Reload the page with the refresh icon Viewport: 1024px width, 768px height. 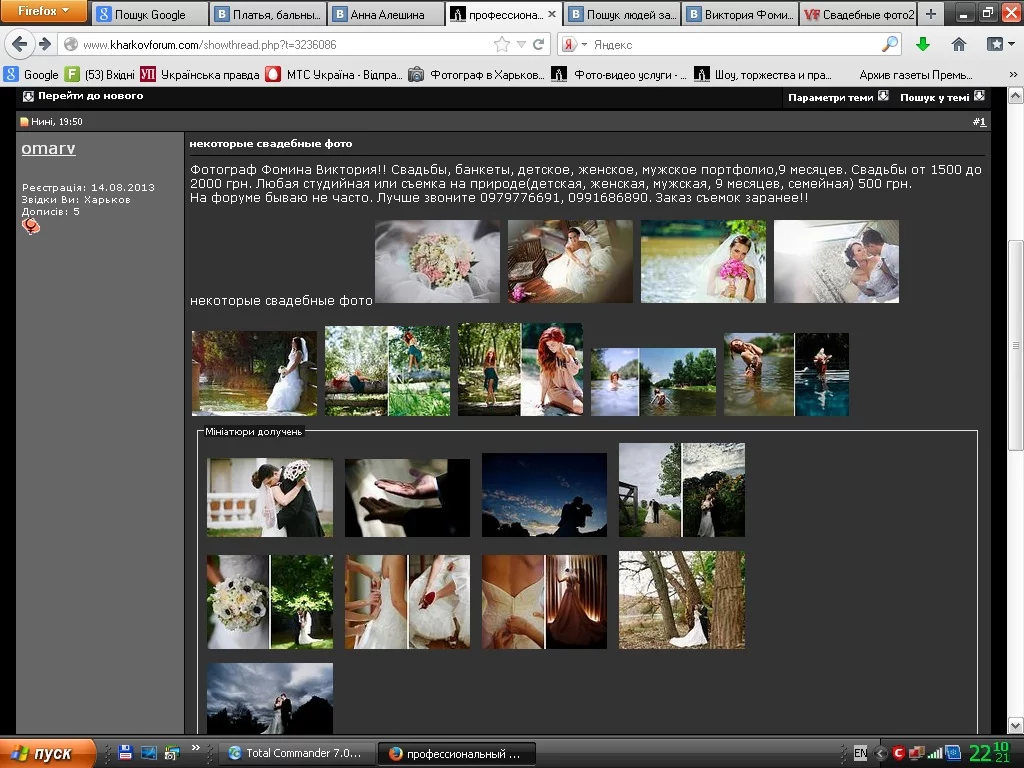click(x=539, y=44)
